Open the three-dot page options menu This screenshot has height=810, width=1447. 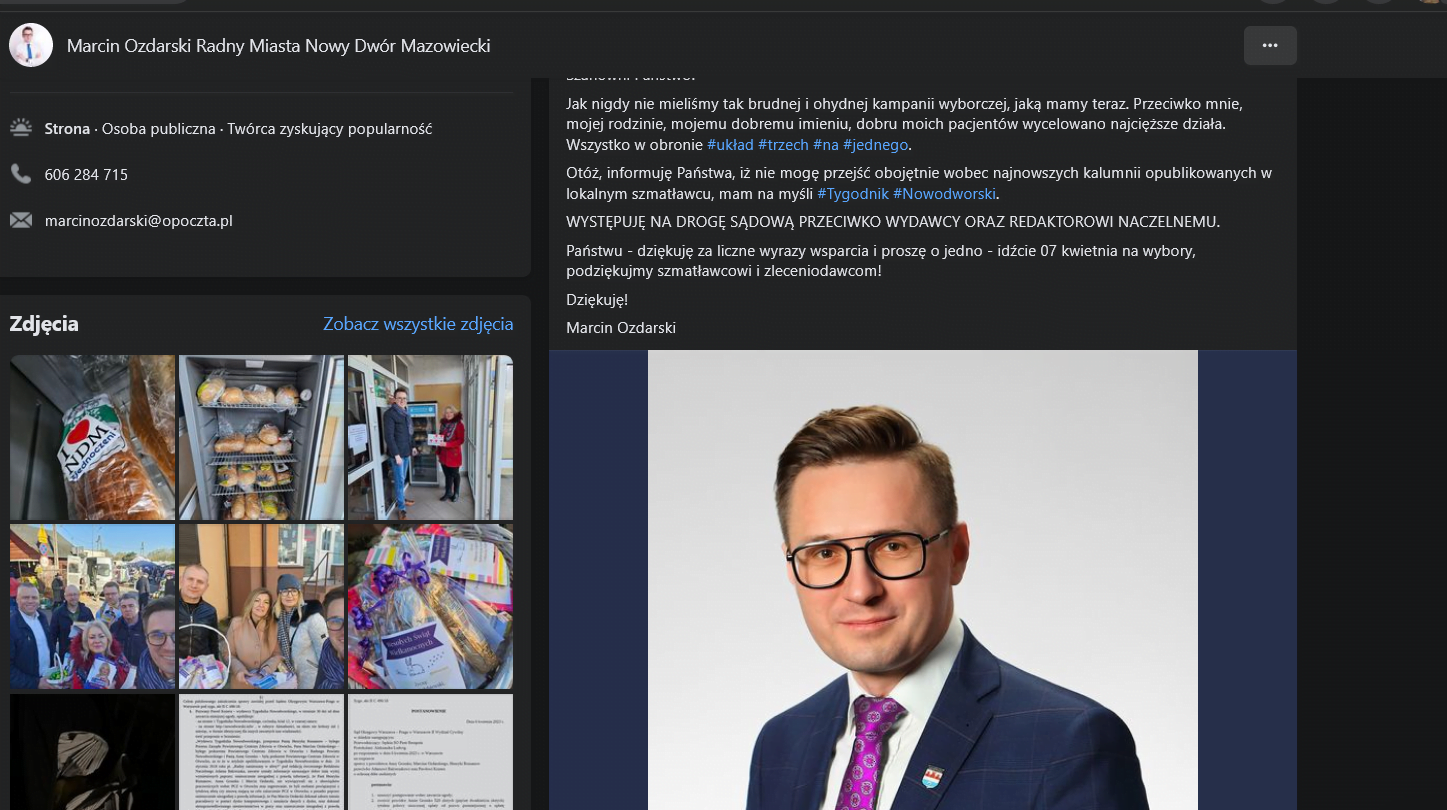[x=1270, y=46]
